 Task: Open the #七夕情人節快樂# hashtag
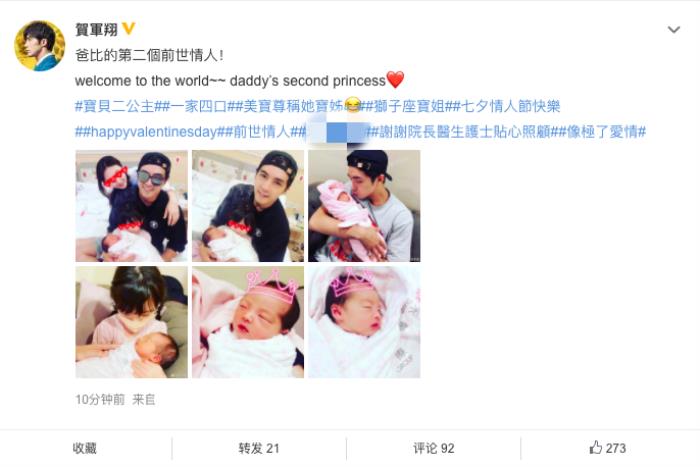pos(506,106)
